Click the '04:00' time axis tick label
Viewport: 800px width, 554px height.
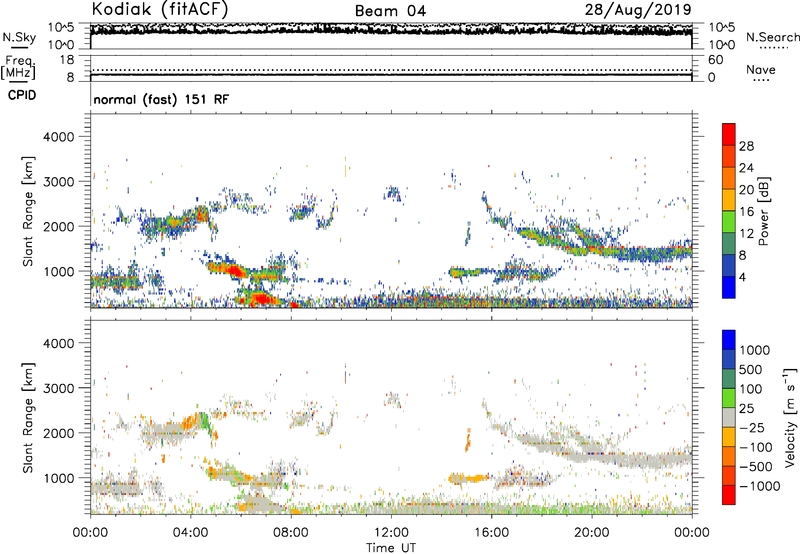click(x=190, y=533)
